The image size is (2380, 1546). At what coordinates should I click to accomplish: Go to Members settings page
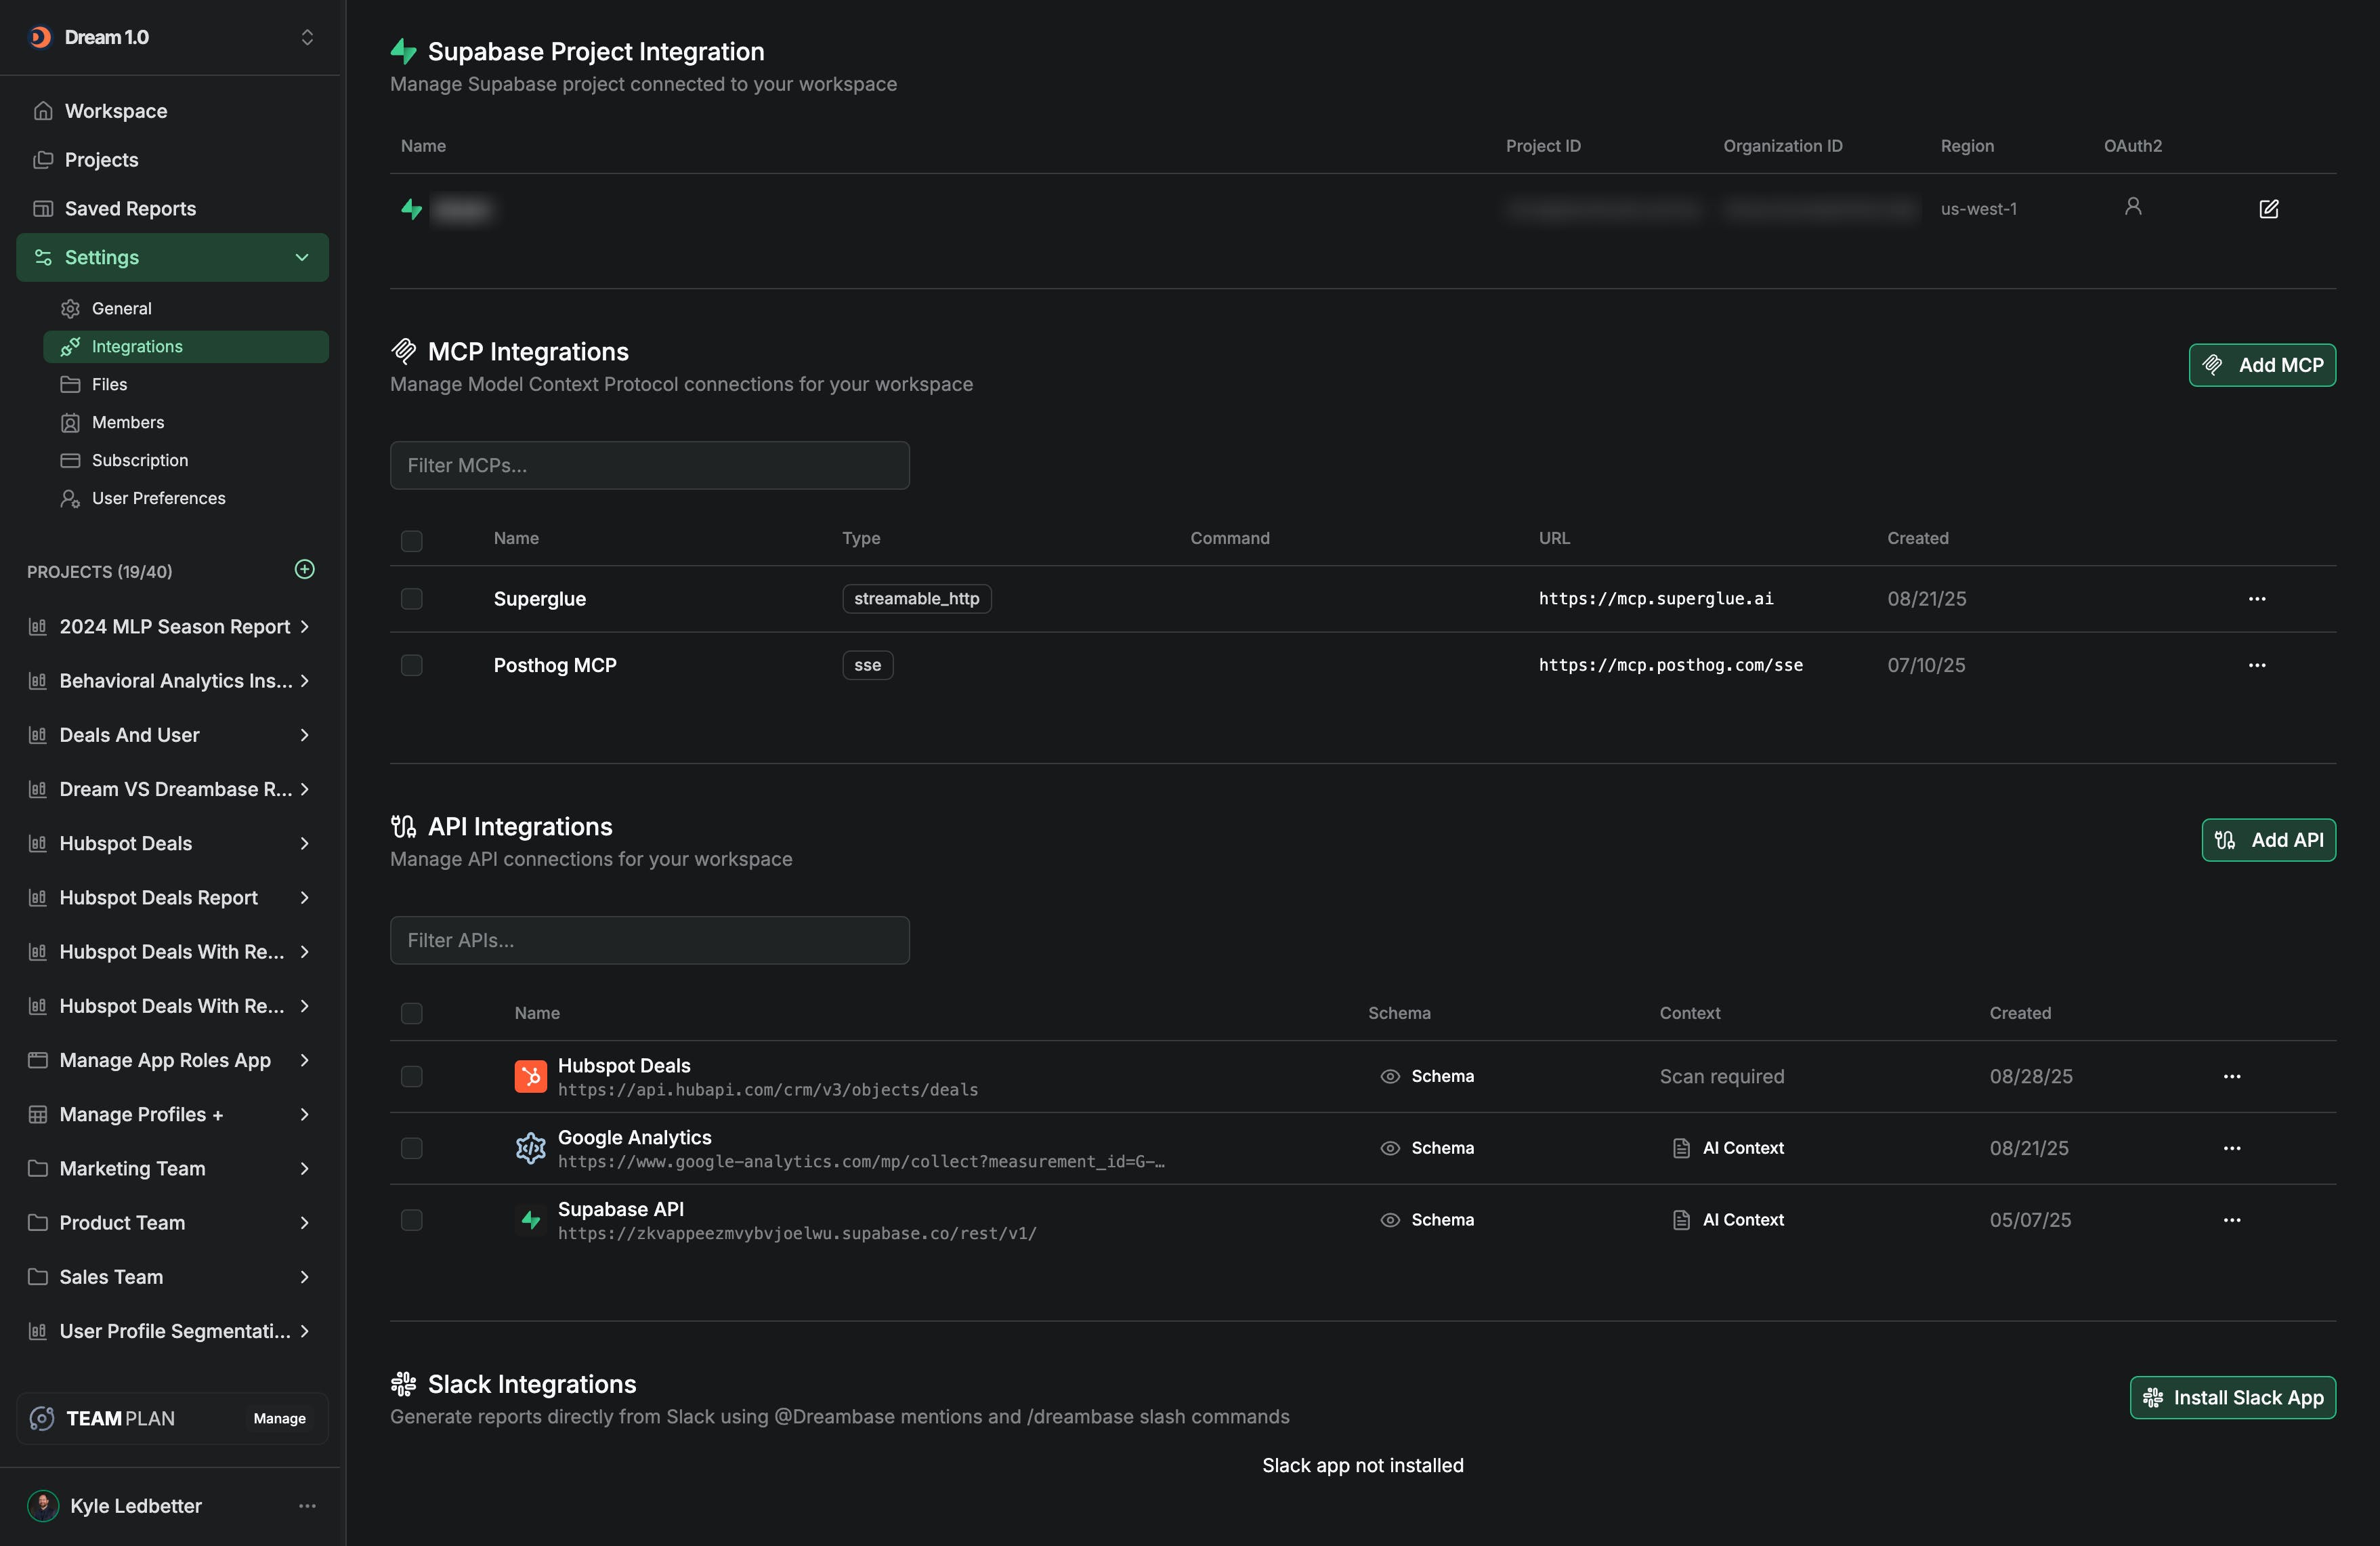point(128,423)
